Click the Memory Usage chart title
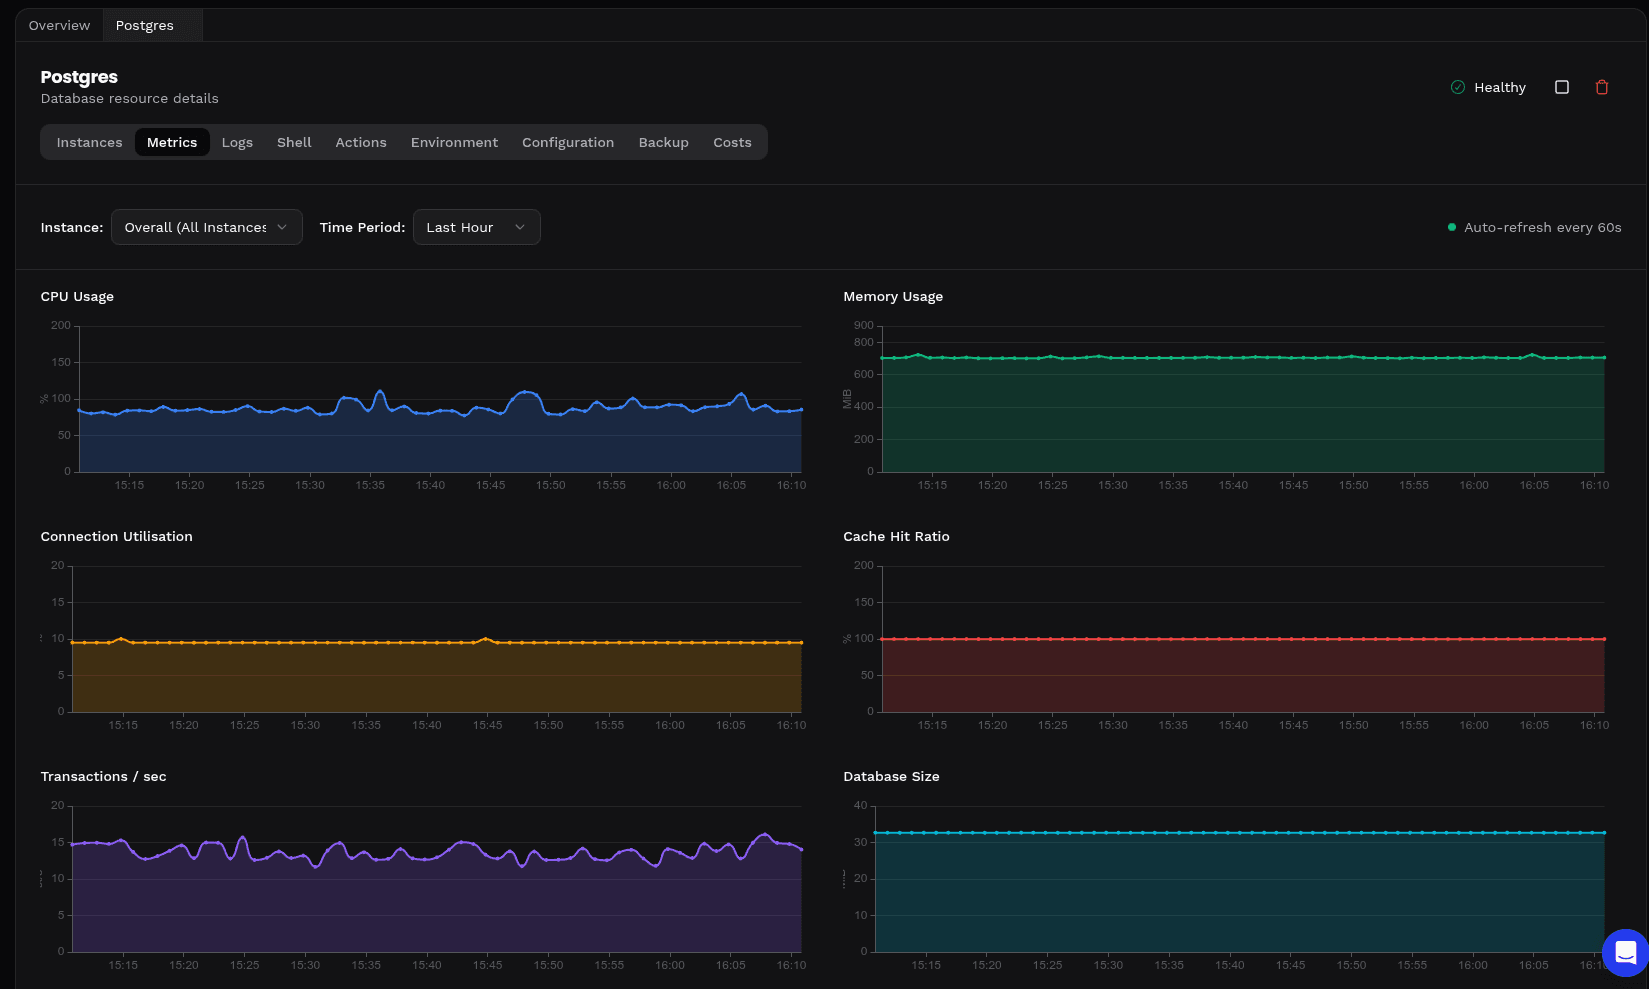Image resolution: width=1649 pixels, height=989 pixels. (x=893, y=296)
